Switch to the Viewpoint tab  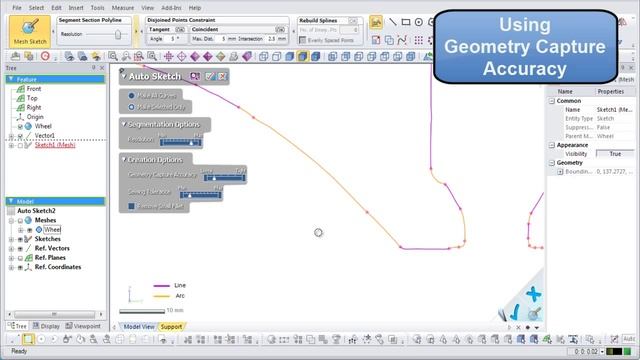(83, 326)
